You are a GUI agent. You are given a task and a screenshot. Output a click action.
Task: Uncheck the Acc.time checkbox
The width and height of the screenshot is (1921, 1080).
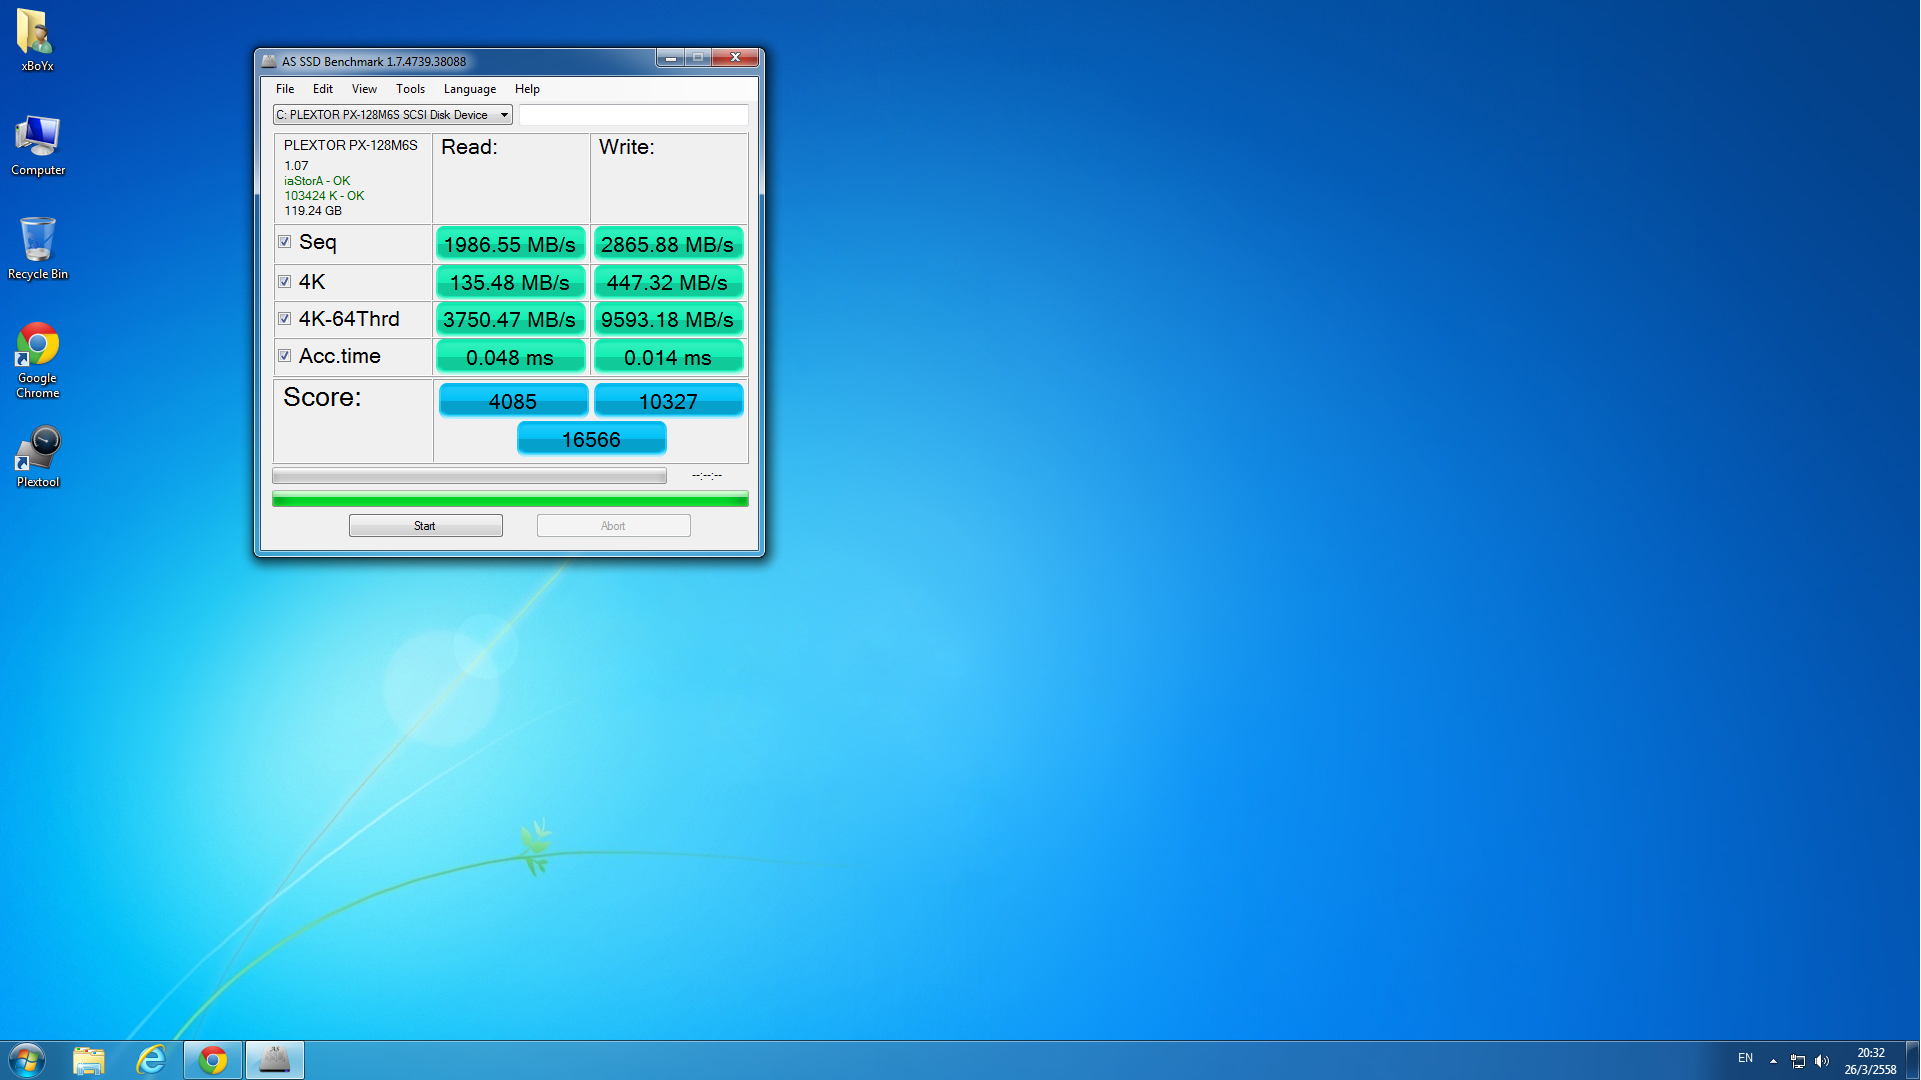(285, 356)
